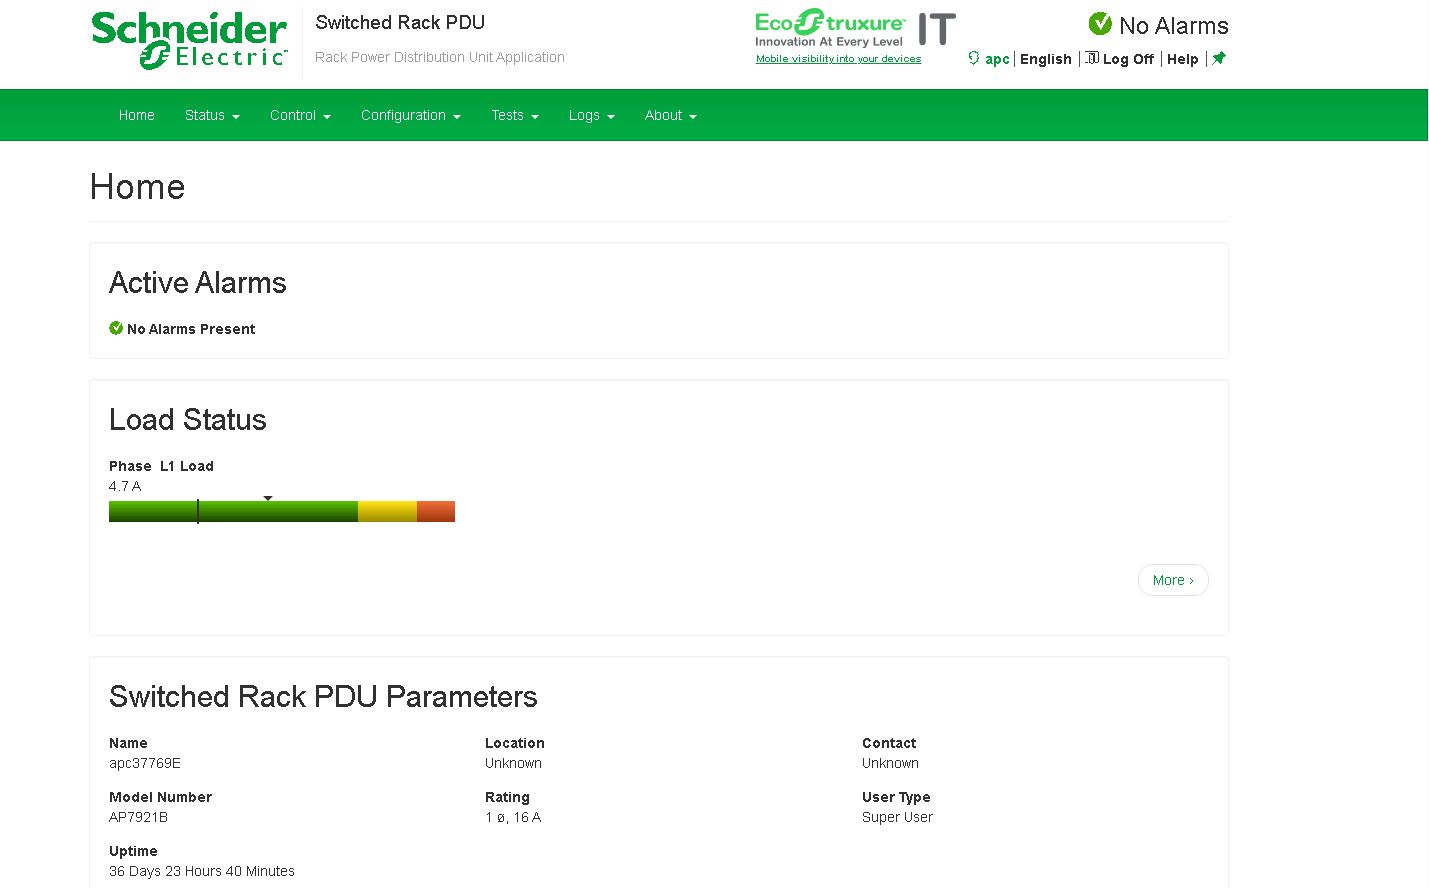
Task: Click the 'Rating' field label
Action: pyautogui.click(x=507, y=797)
